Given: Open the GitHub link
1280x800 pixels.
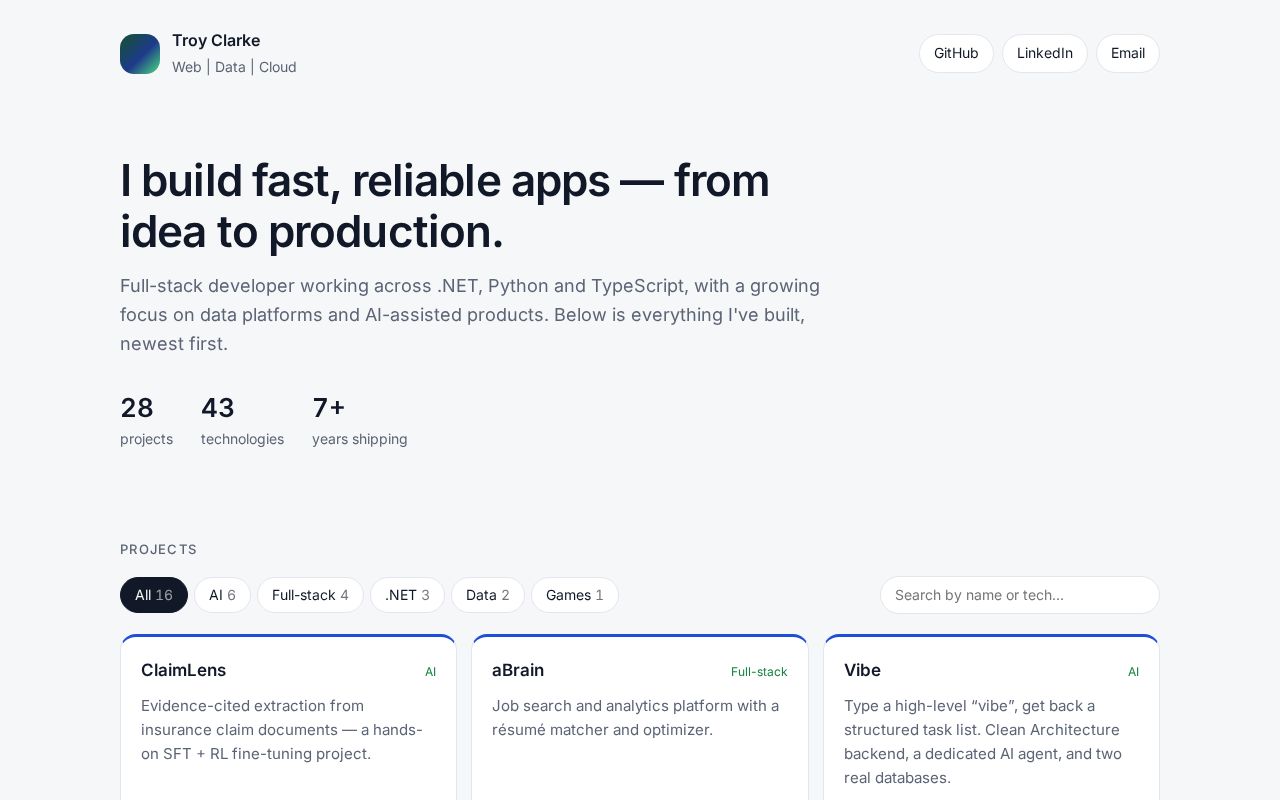Looking at the screenshot, I should 956,53.
